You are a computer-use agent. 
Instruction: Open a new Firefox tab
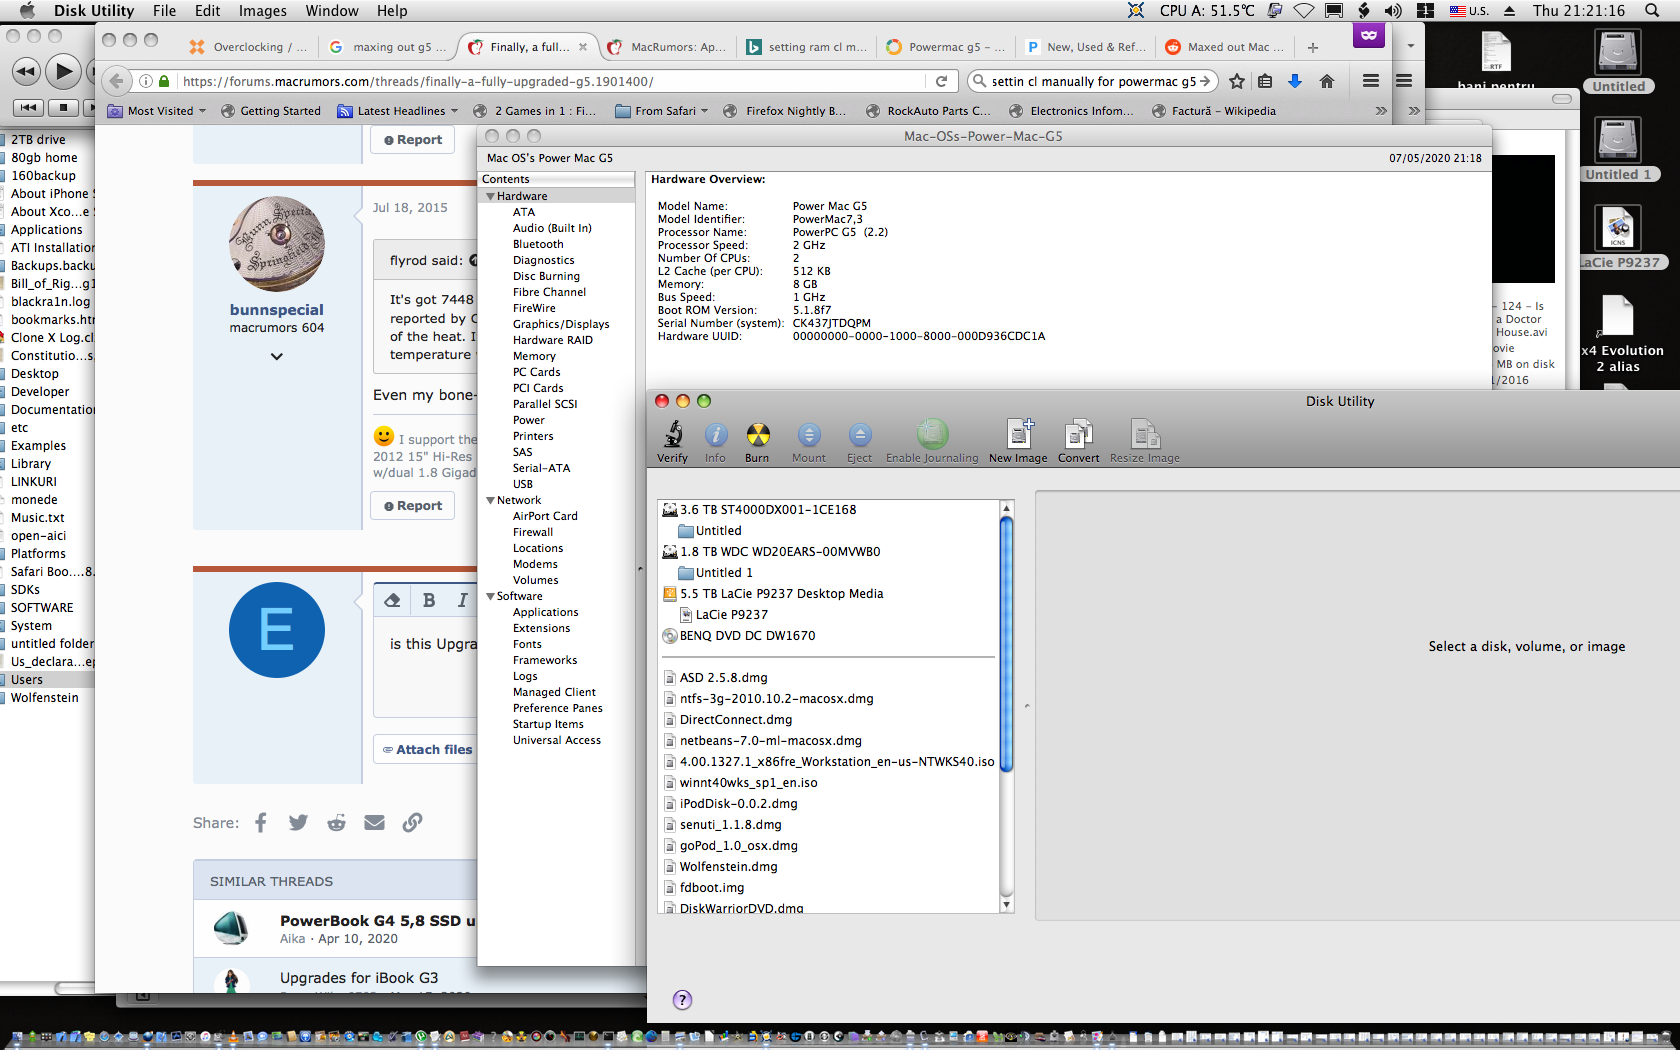click(x=1313, y=47)
